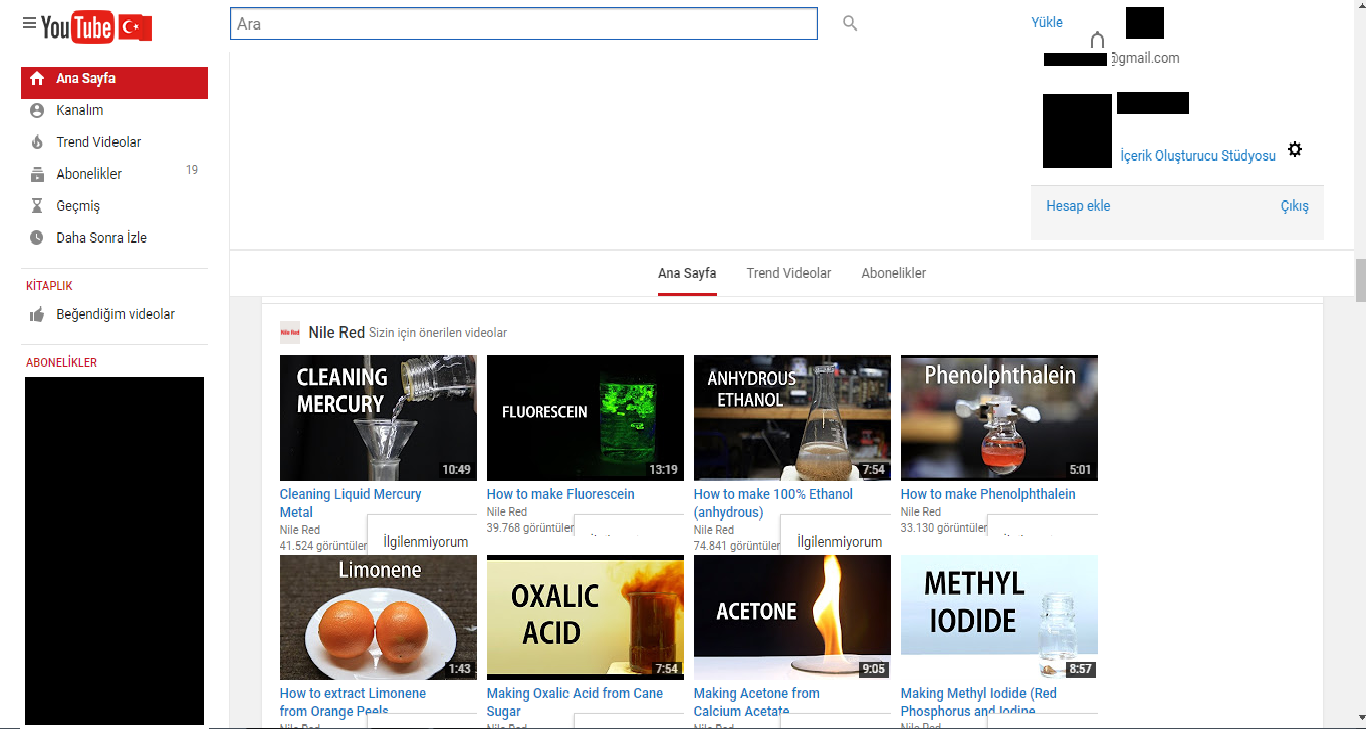This screenshot has width=1366, height=729.
Task: Switch to the Trend Videolar tab above the feed
Action: tap(789, 273)
